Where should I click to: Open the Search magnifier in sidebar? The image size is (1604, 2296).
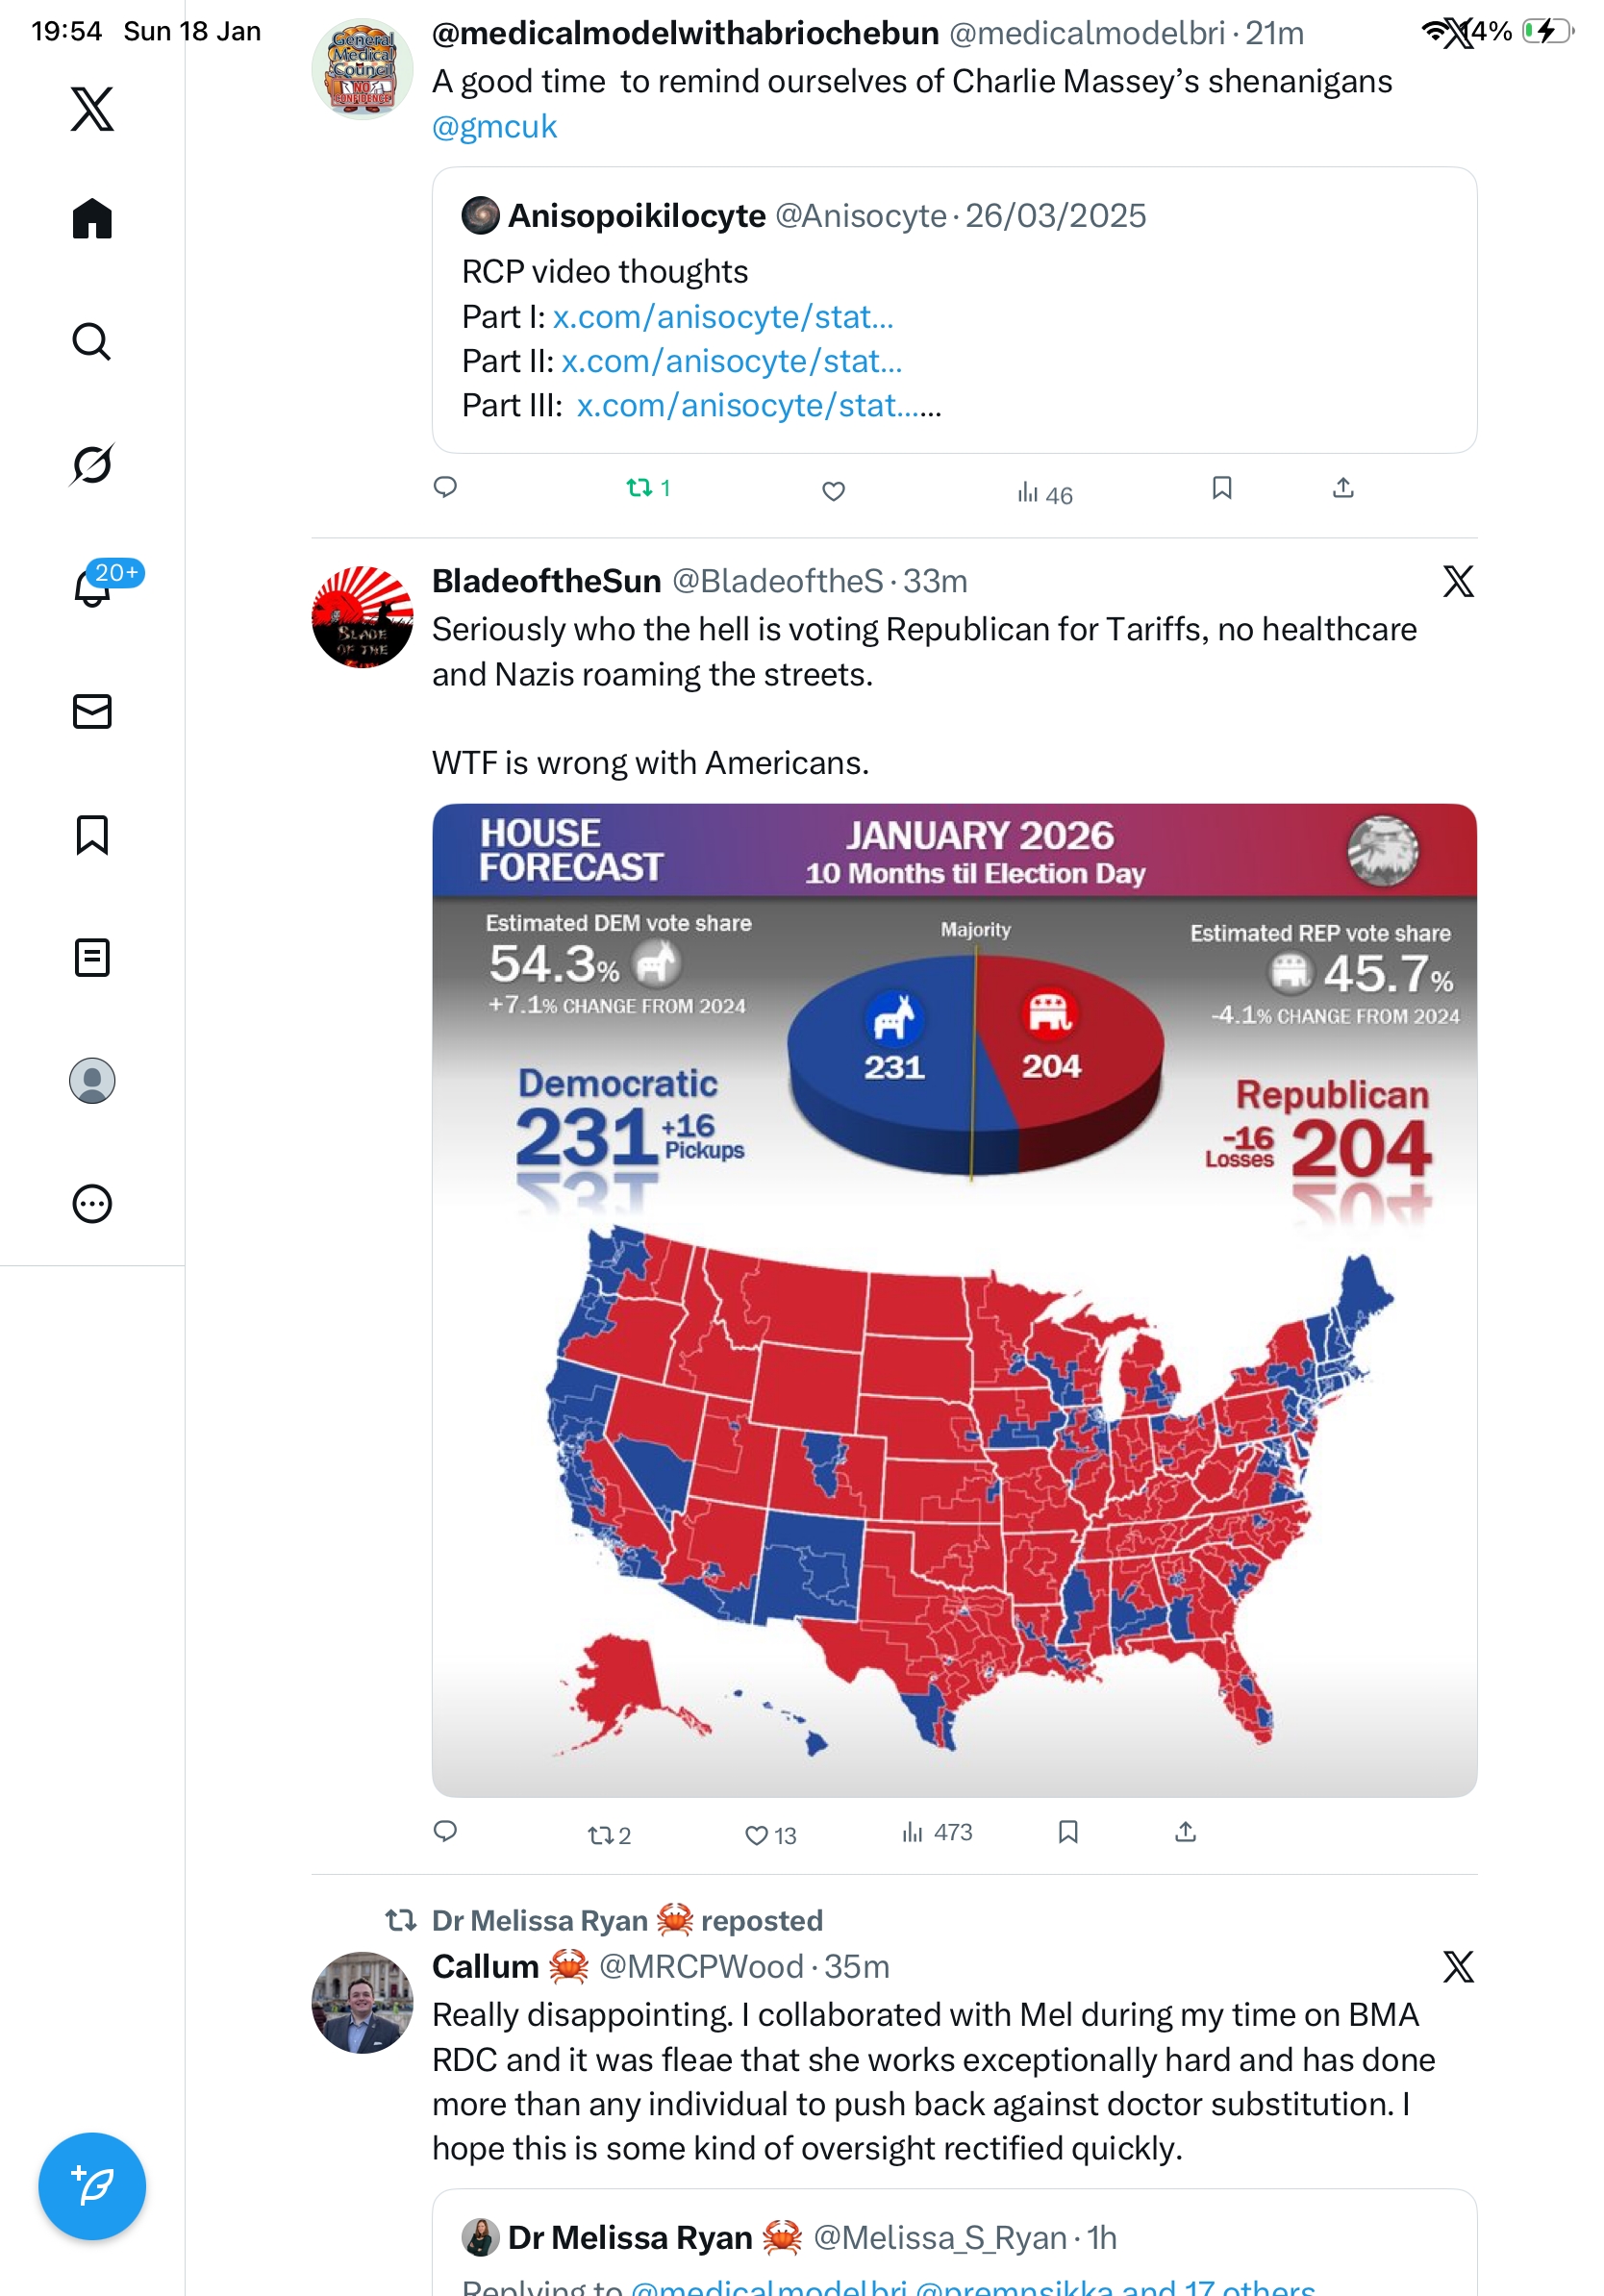(92, 342)
